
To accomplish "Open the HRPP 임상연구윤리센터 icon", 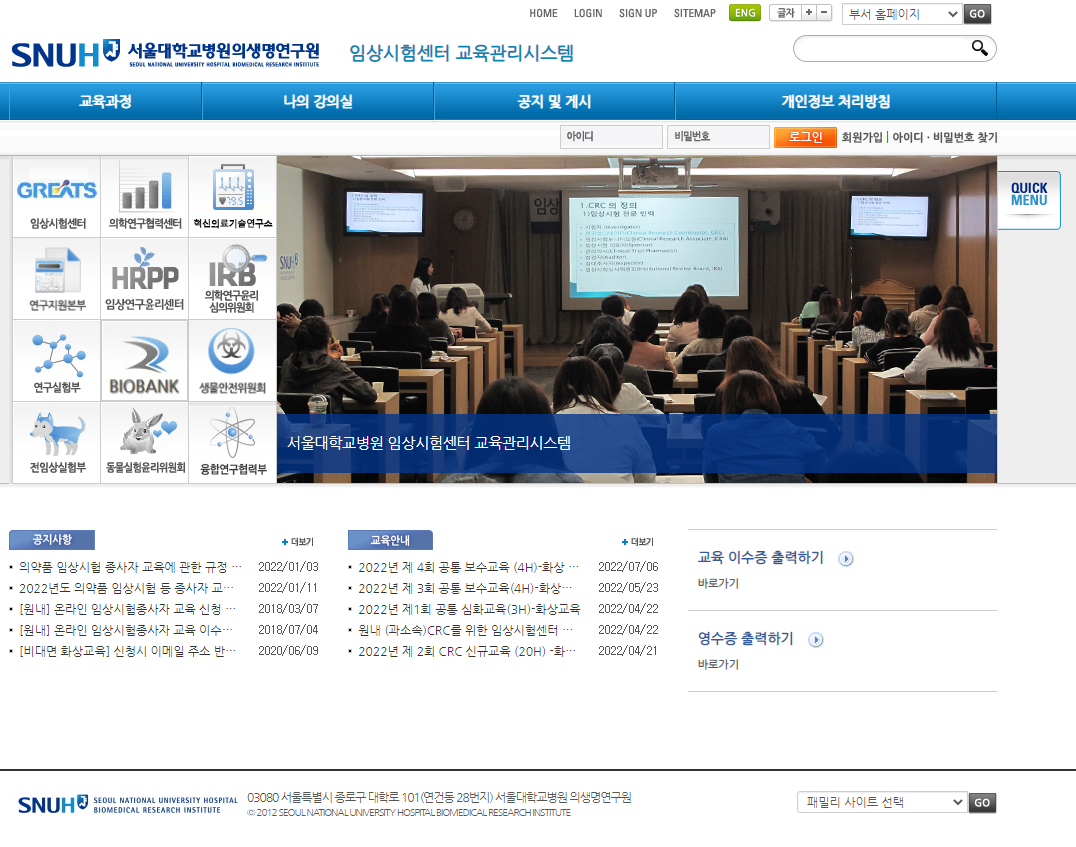I will click(x=145, y=279).
